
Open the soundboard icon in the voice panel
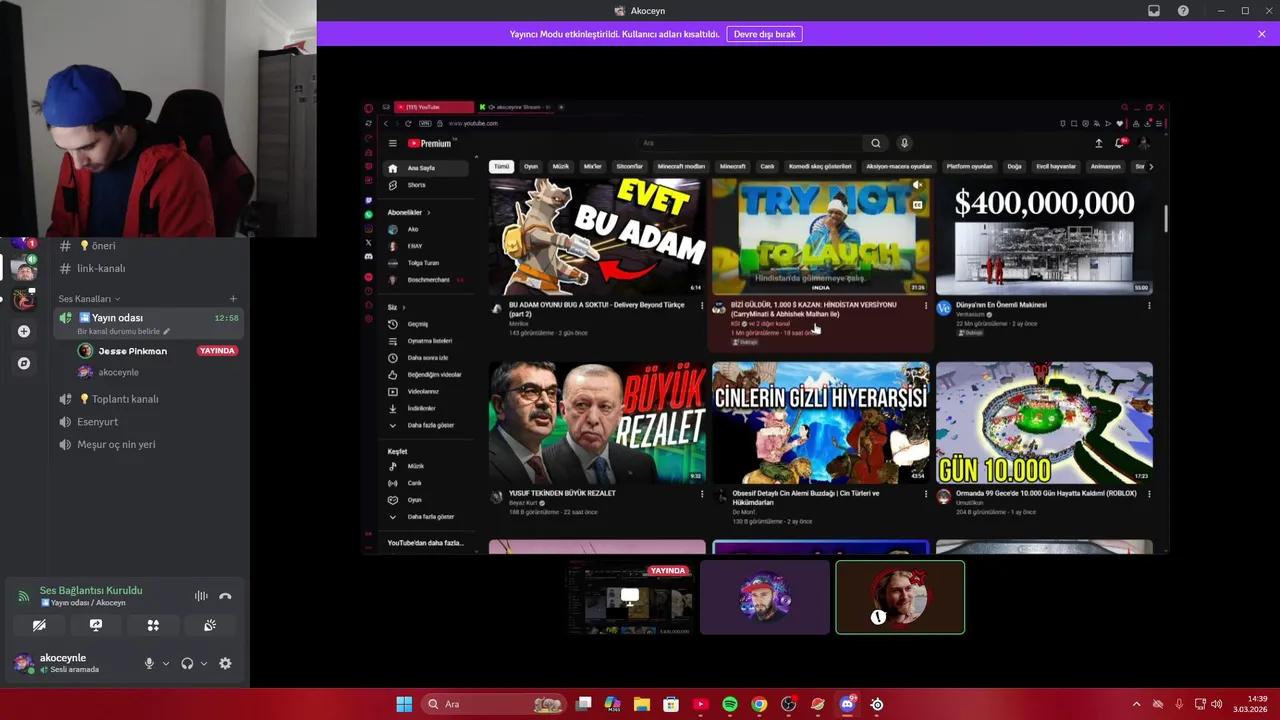click(x=210, y=625)
